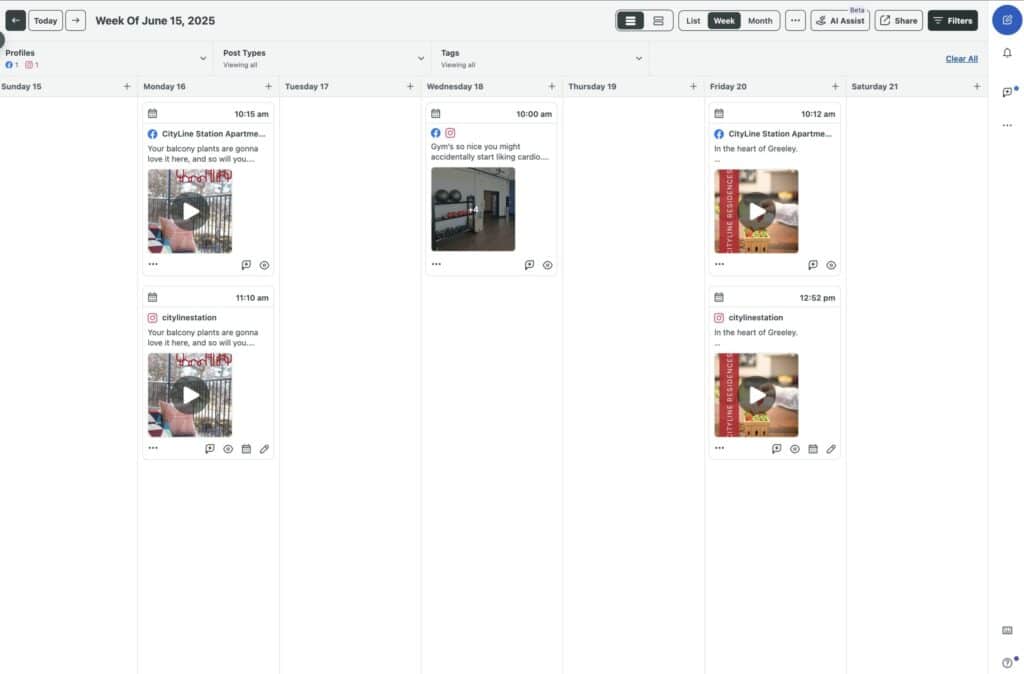Open more options on Friday 12:52 pm post
1024x674 pixels.
click(720, 449)
